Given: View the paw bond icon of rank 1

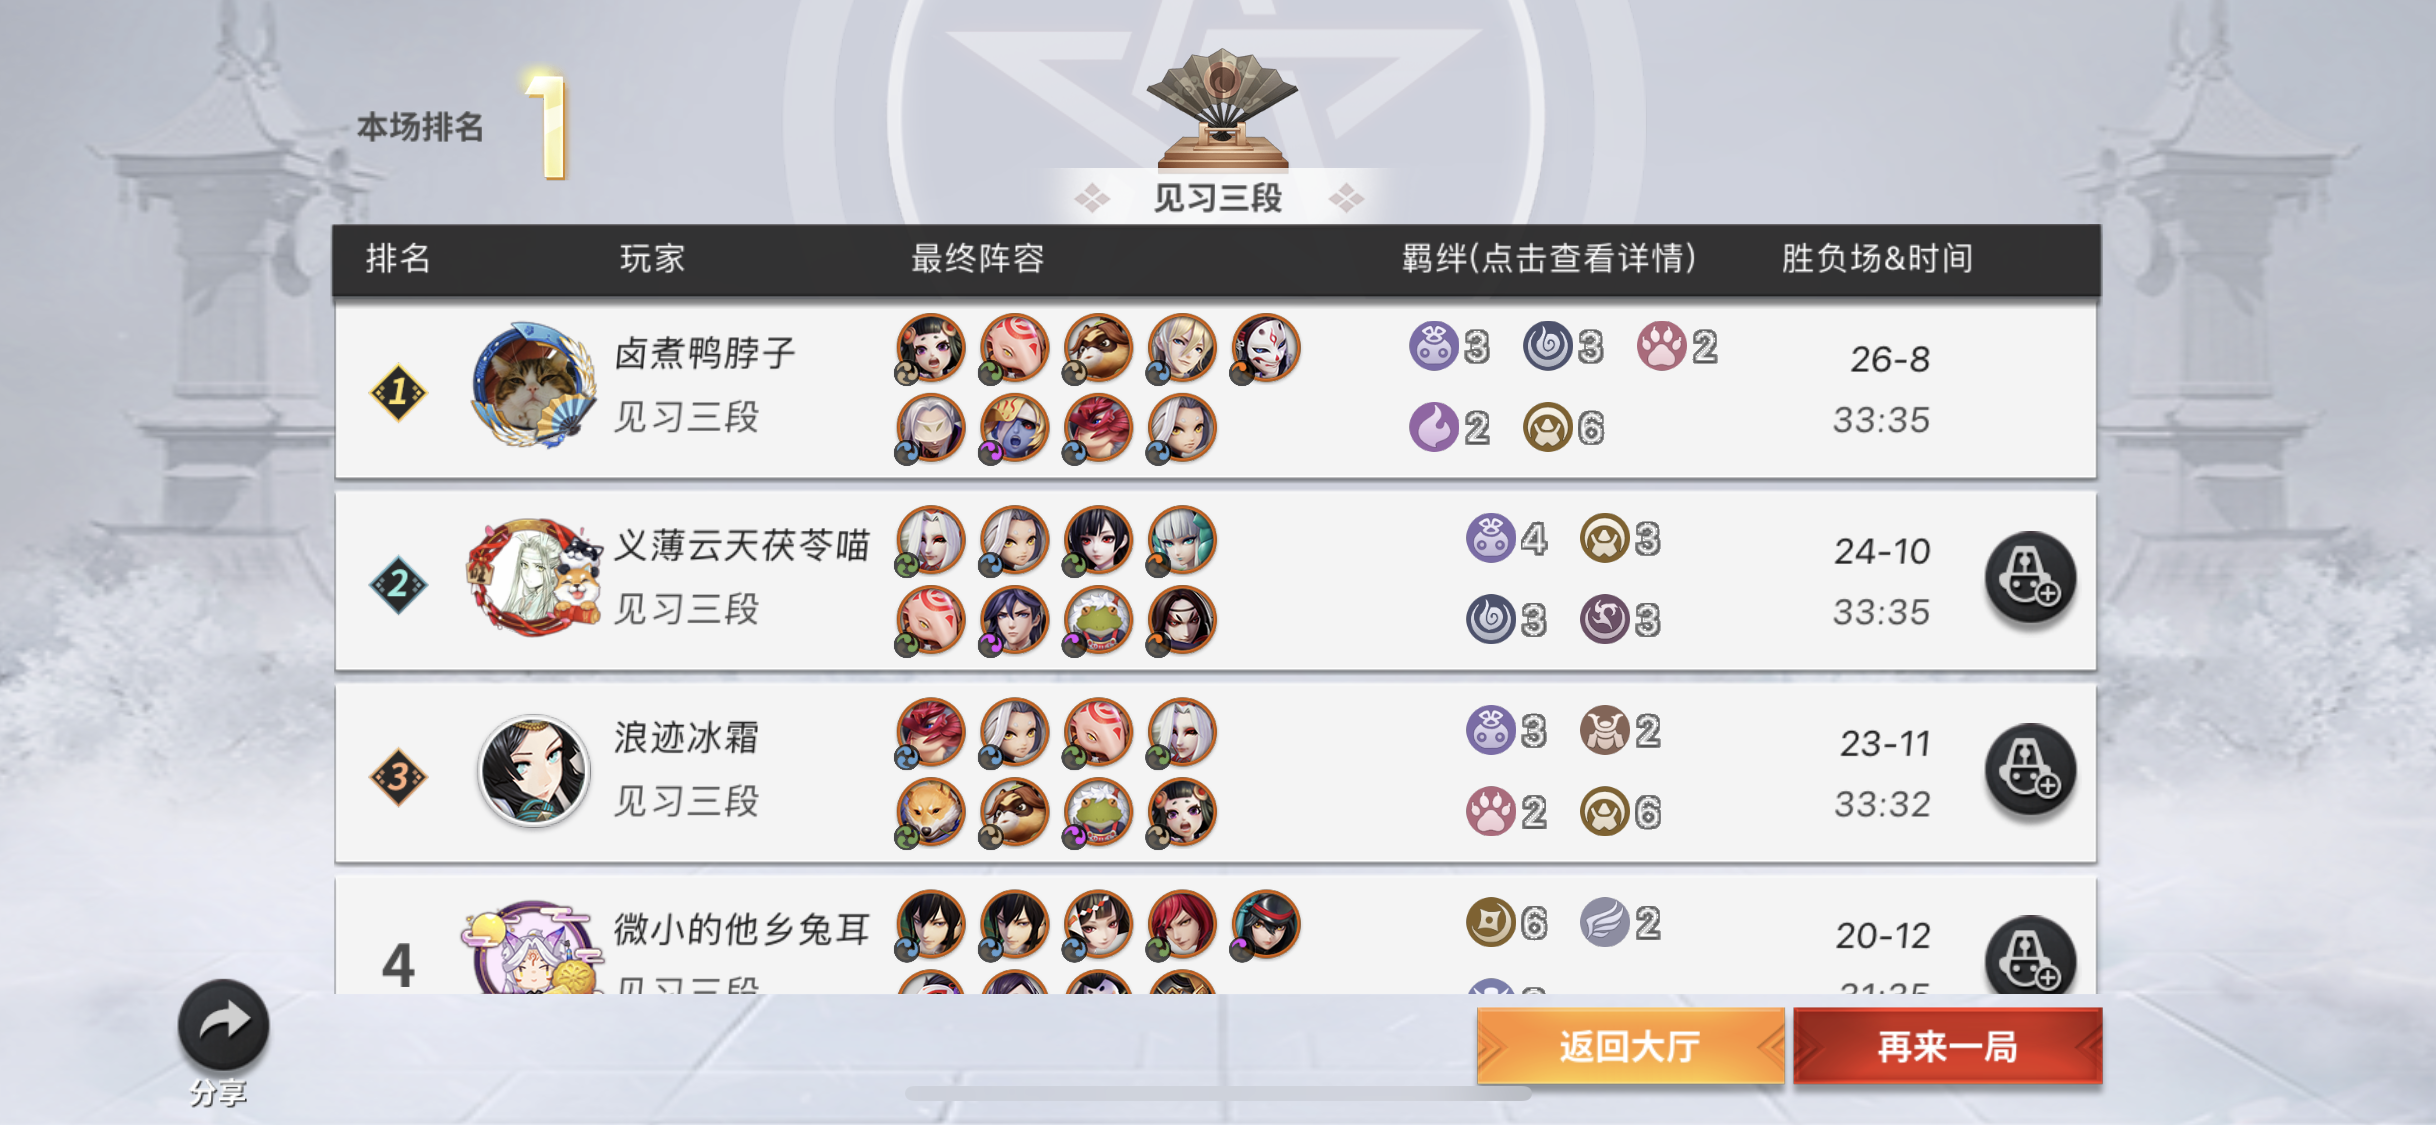Looking at the screenshot, I should [x=1661, y=347].
